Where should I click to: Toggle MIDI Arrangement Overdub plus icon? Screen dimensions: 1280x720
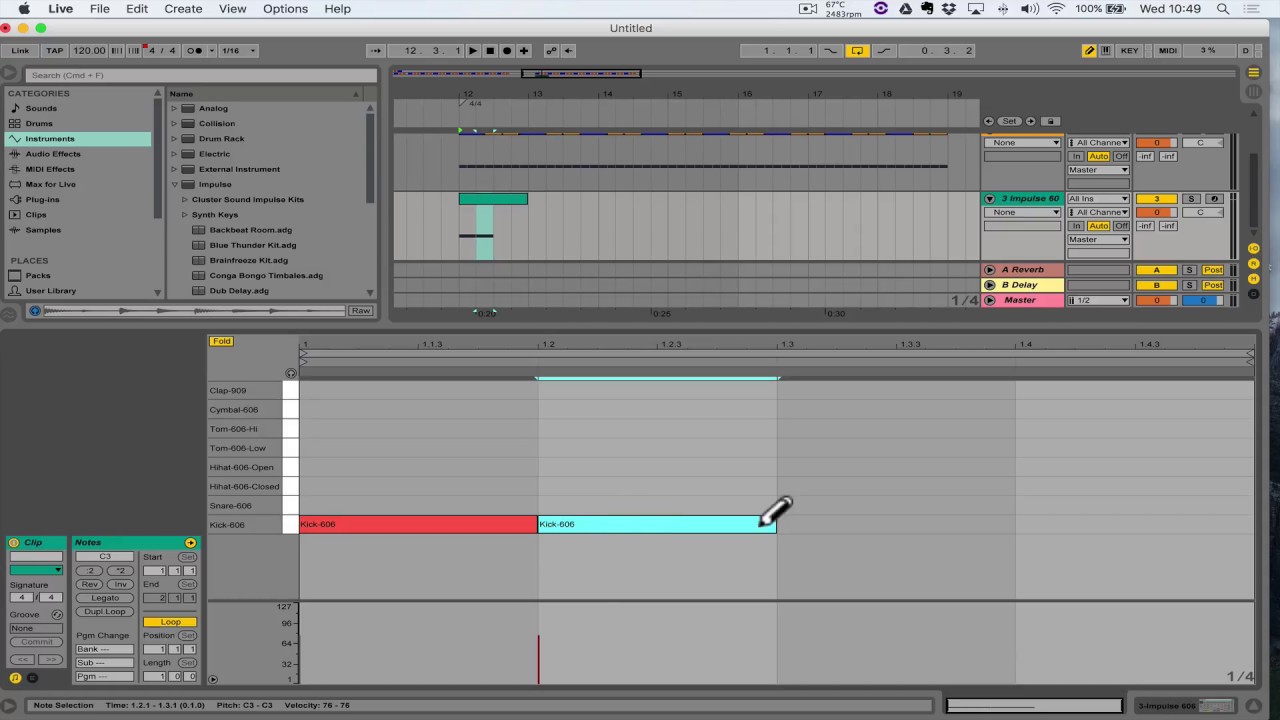(525, 51)
